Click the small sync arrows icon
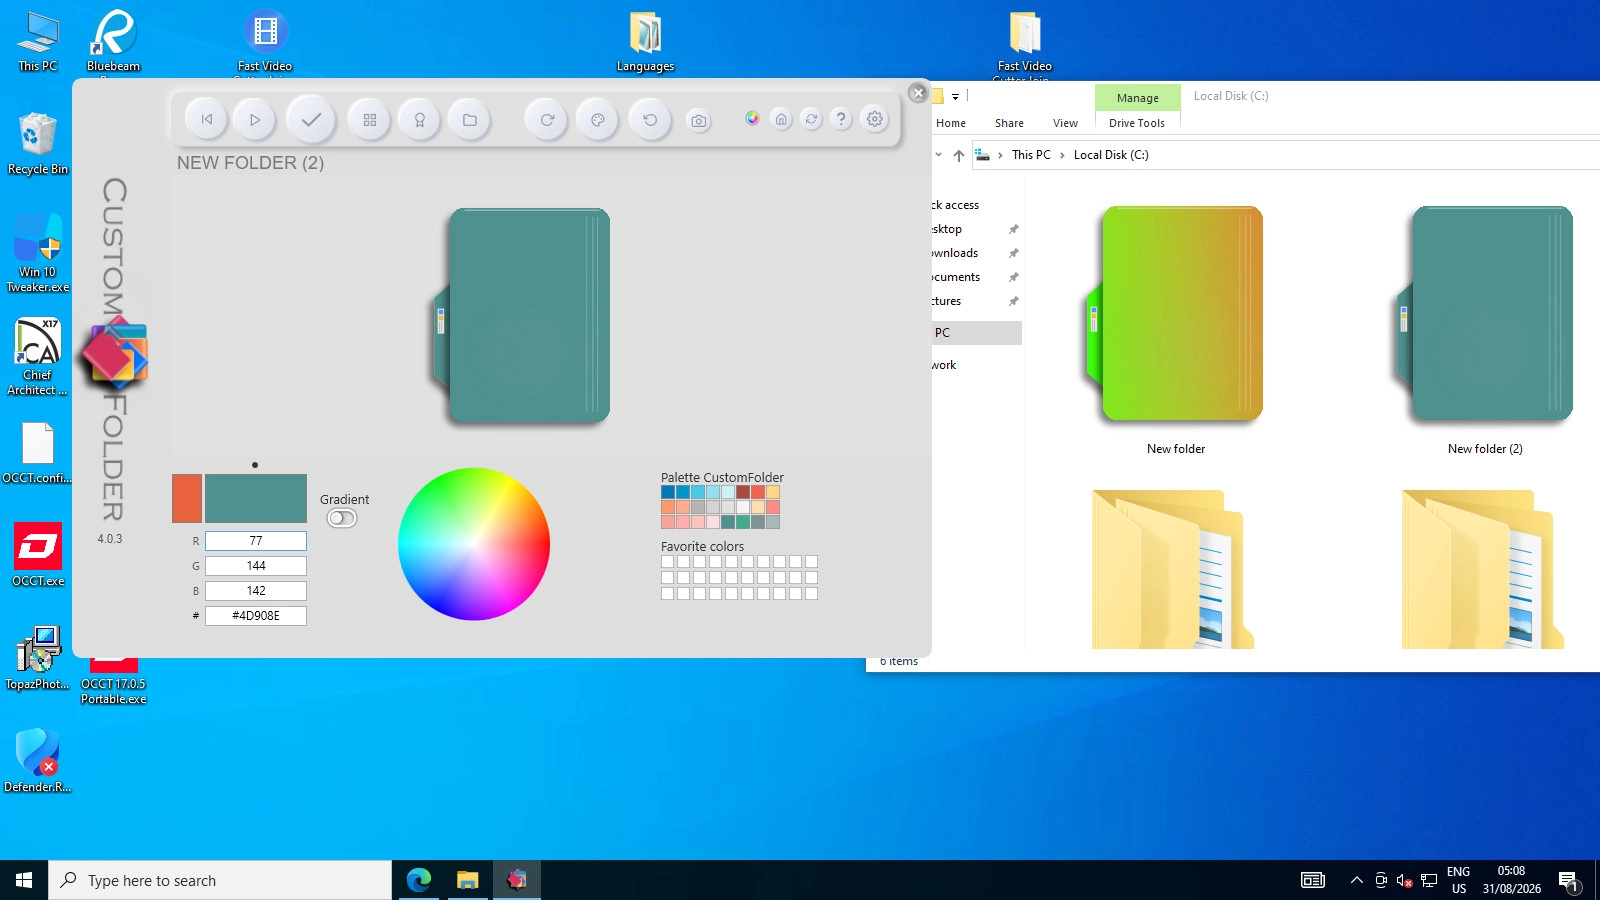Screen dimensions: 1600x900 811,119
